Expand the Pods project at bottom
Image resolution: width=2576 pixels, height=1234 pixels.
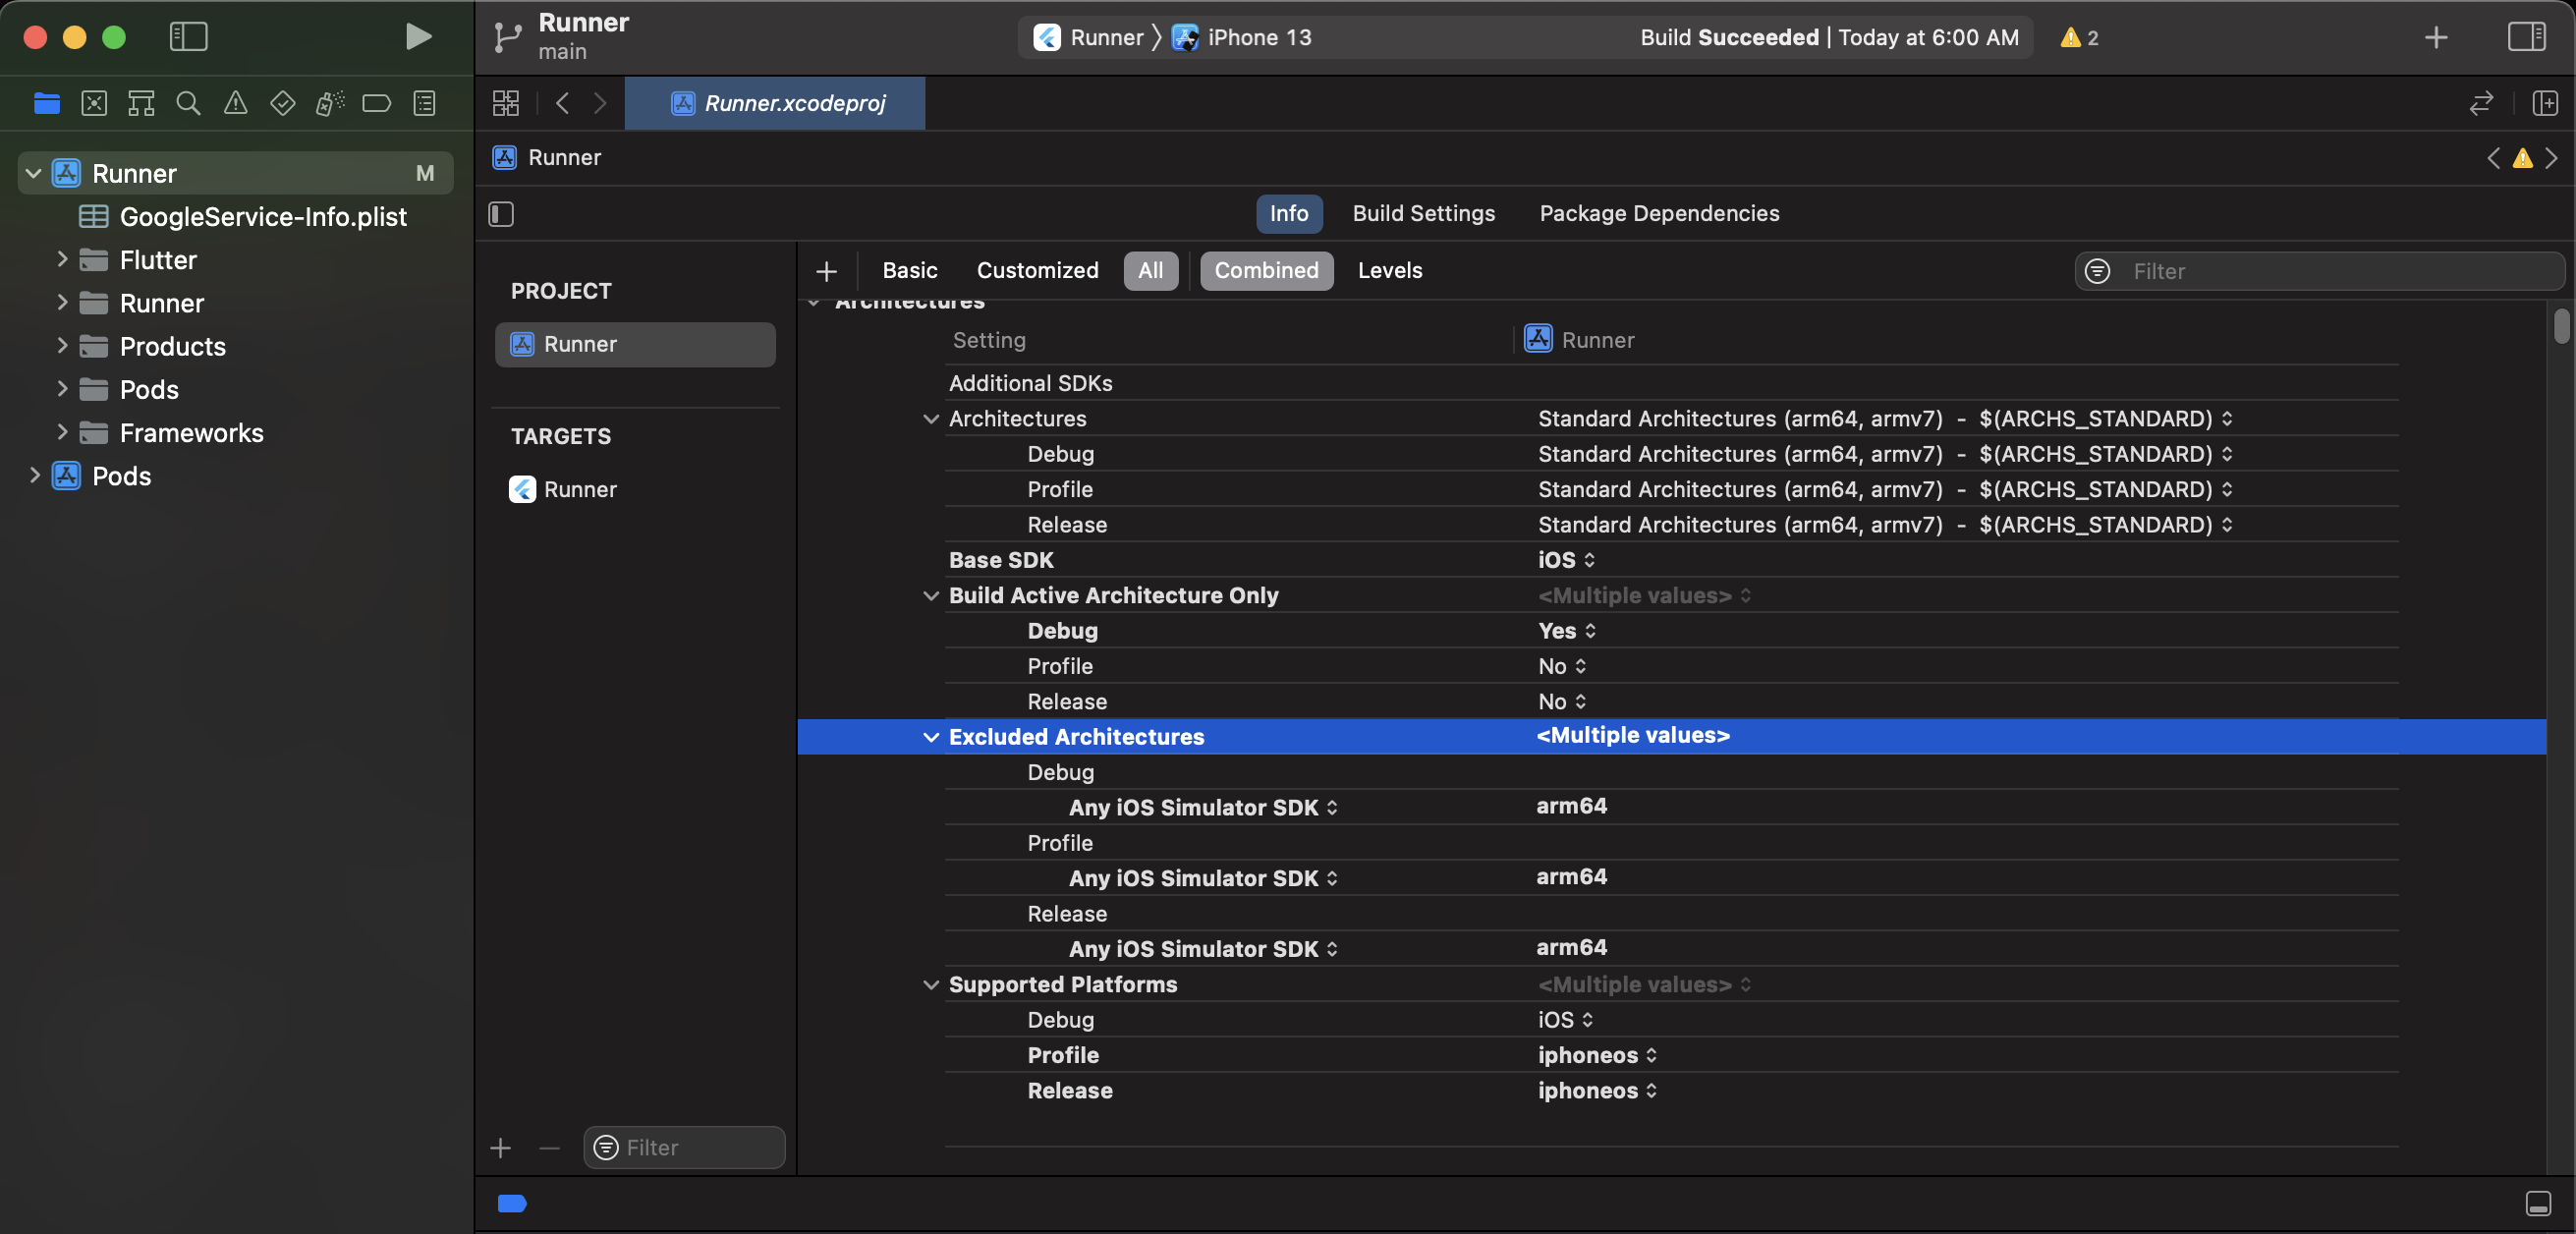tap(34, 476)
